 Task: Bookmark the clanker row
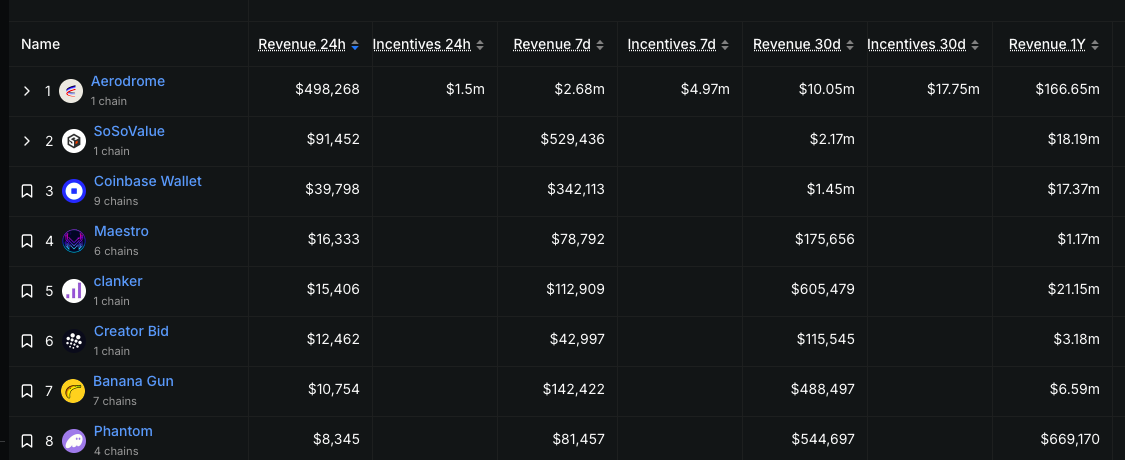(27, 291)
